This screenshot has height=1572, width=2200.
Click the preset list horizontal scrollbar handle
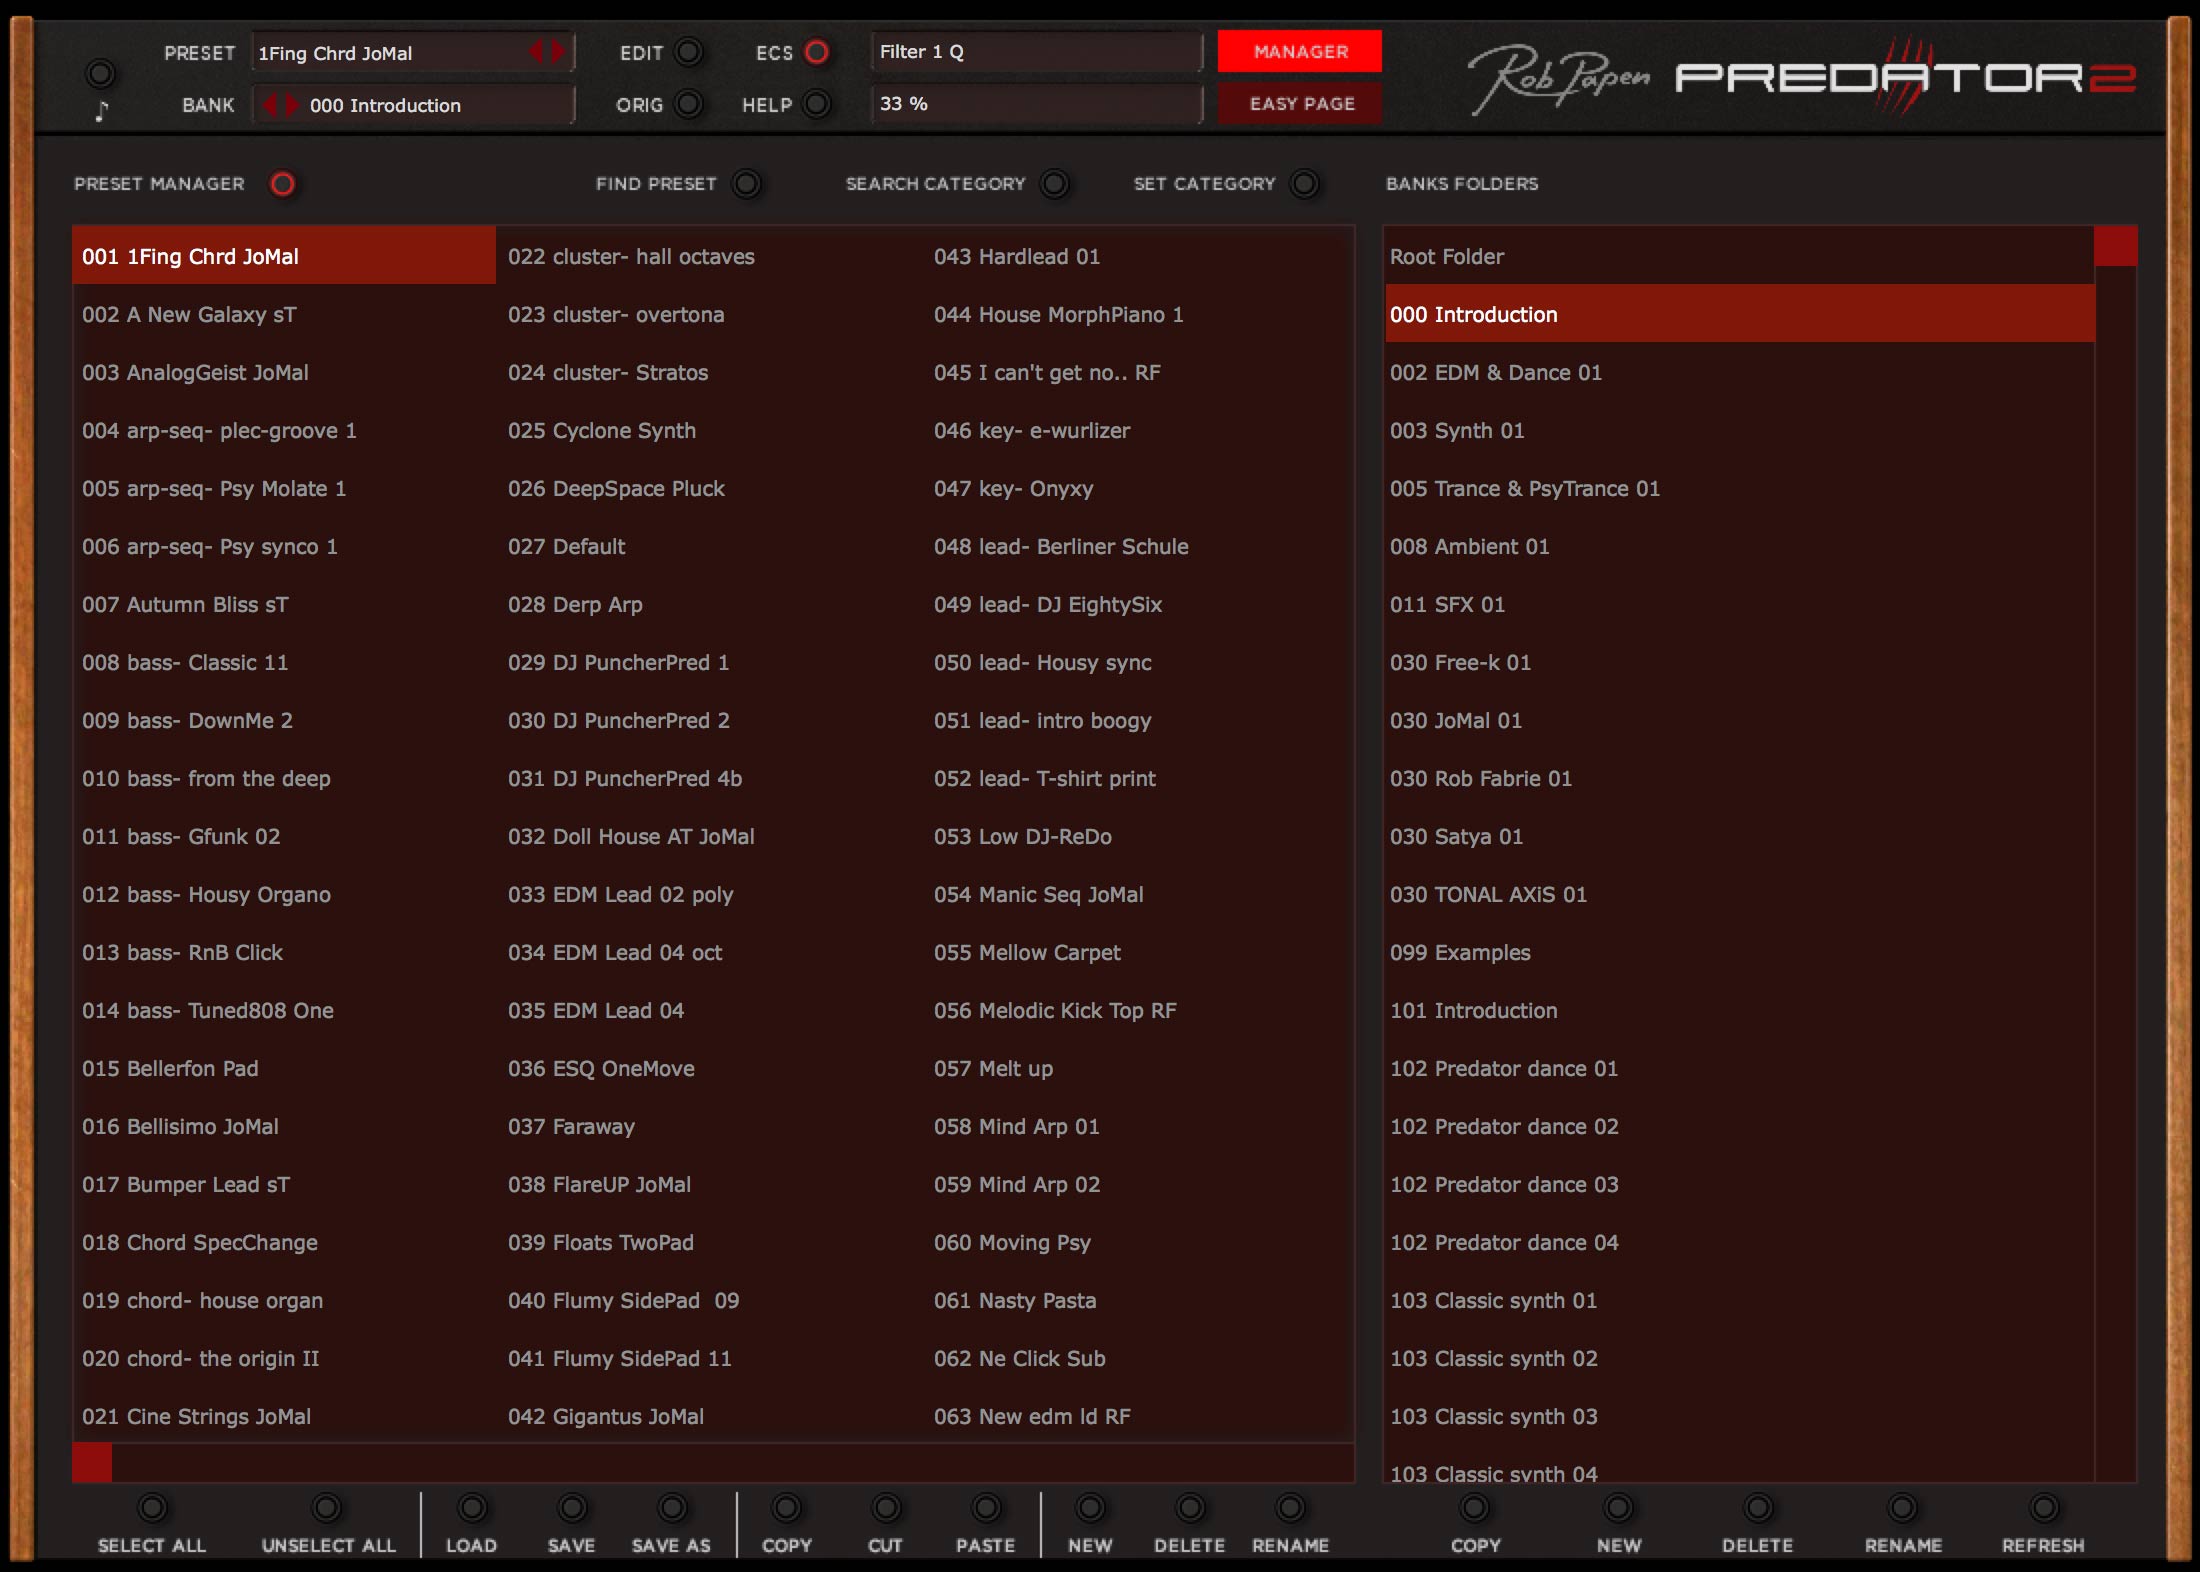[92, 1463]
